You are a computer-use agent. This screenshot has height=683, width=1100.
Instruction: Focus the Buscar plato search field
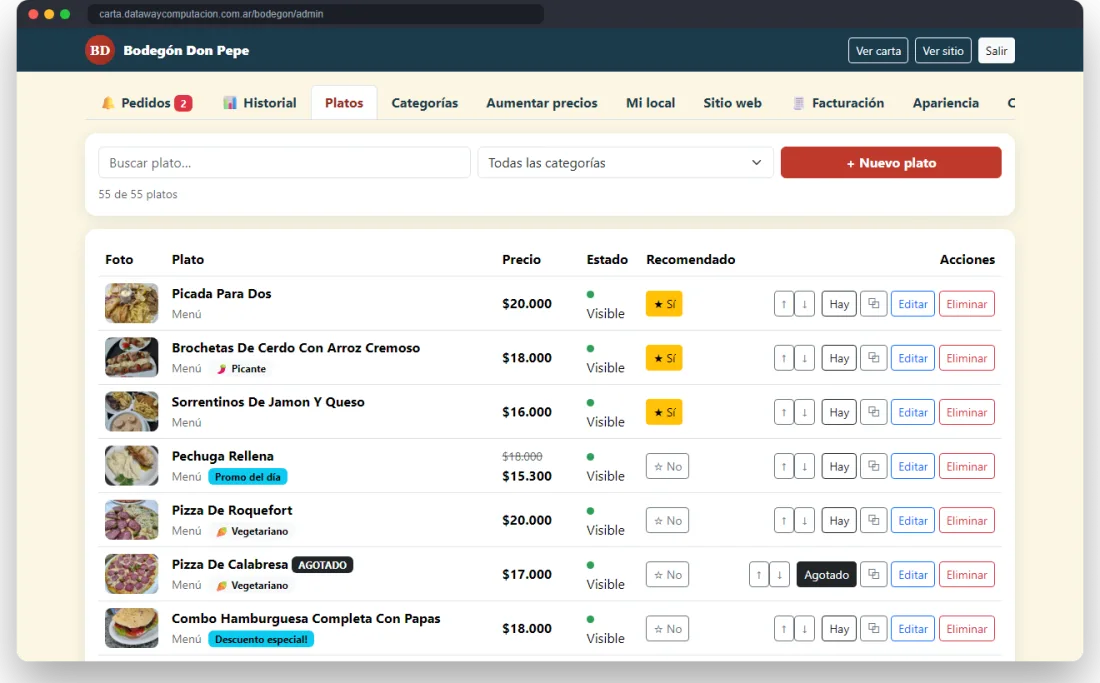click(x=284, y=163)
